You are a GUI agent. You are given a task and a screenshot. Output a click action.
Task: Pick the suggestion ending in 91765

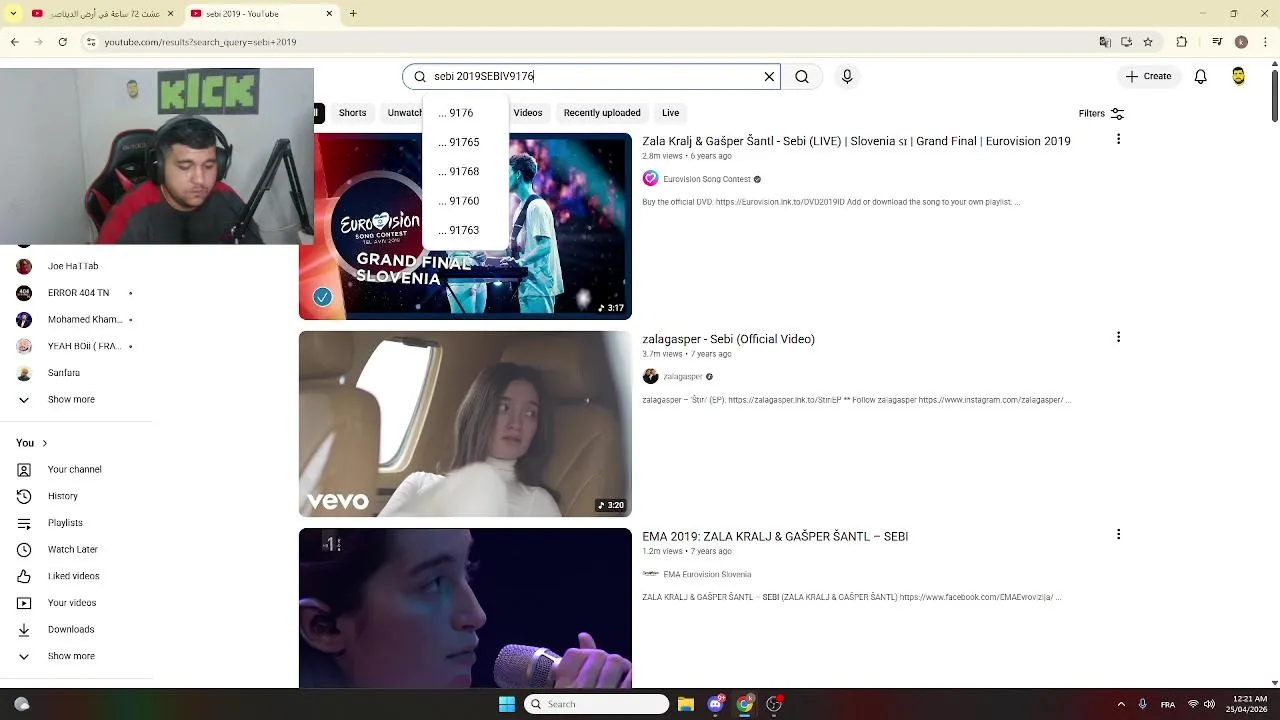(x=465, y=142)
